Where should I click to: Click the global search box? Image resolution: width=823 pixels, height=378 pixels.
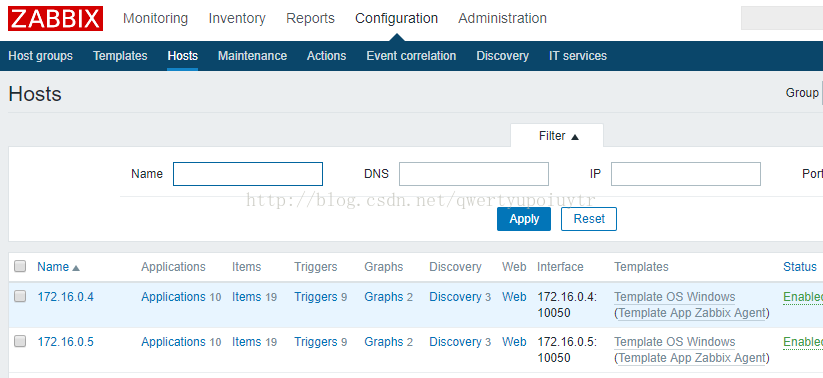782,18
